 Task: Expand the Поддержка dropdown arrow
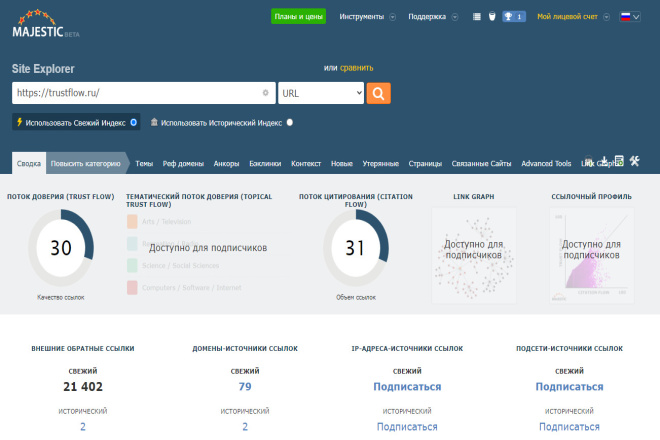[455, 17]
